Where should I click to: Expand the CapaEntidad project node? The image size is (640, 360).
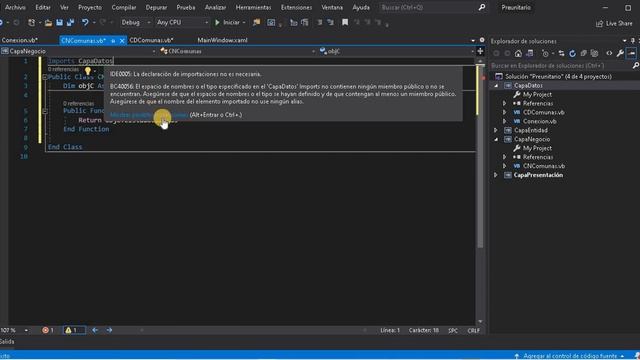tap(496, 131)
